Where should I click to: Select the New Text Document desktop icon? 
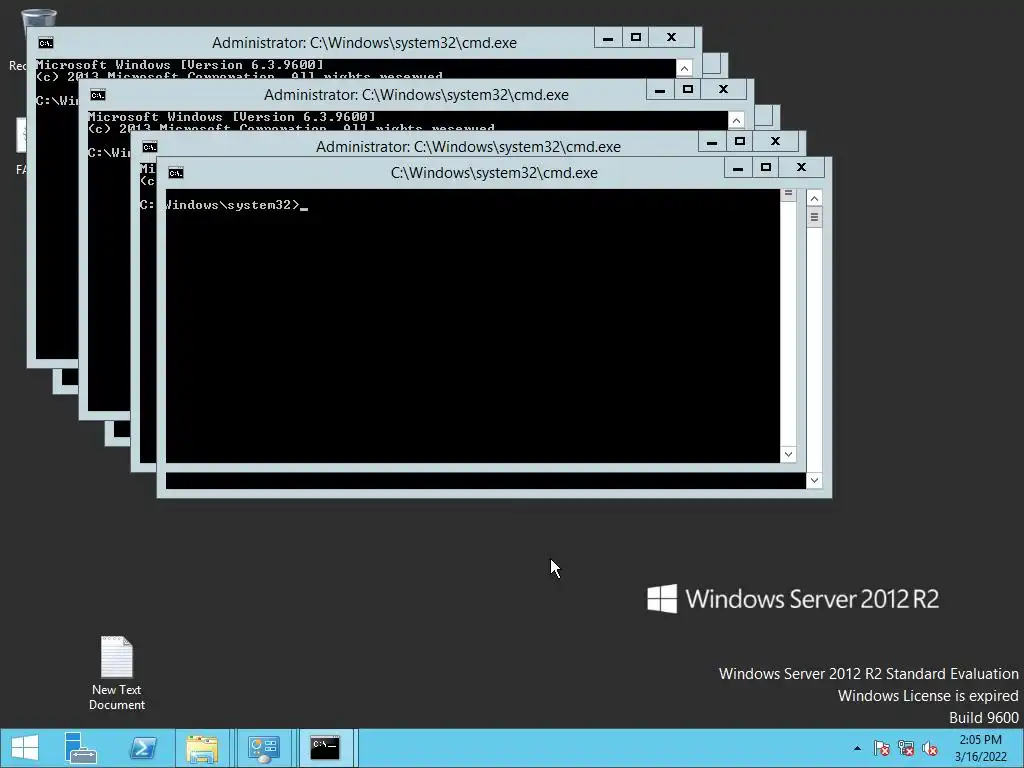click(x=117, y=673)
